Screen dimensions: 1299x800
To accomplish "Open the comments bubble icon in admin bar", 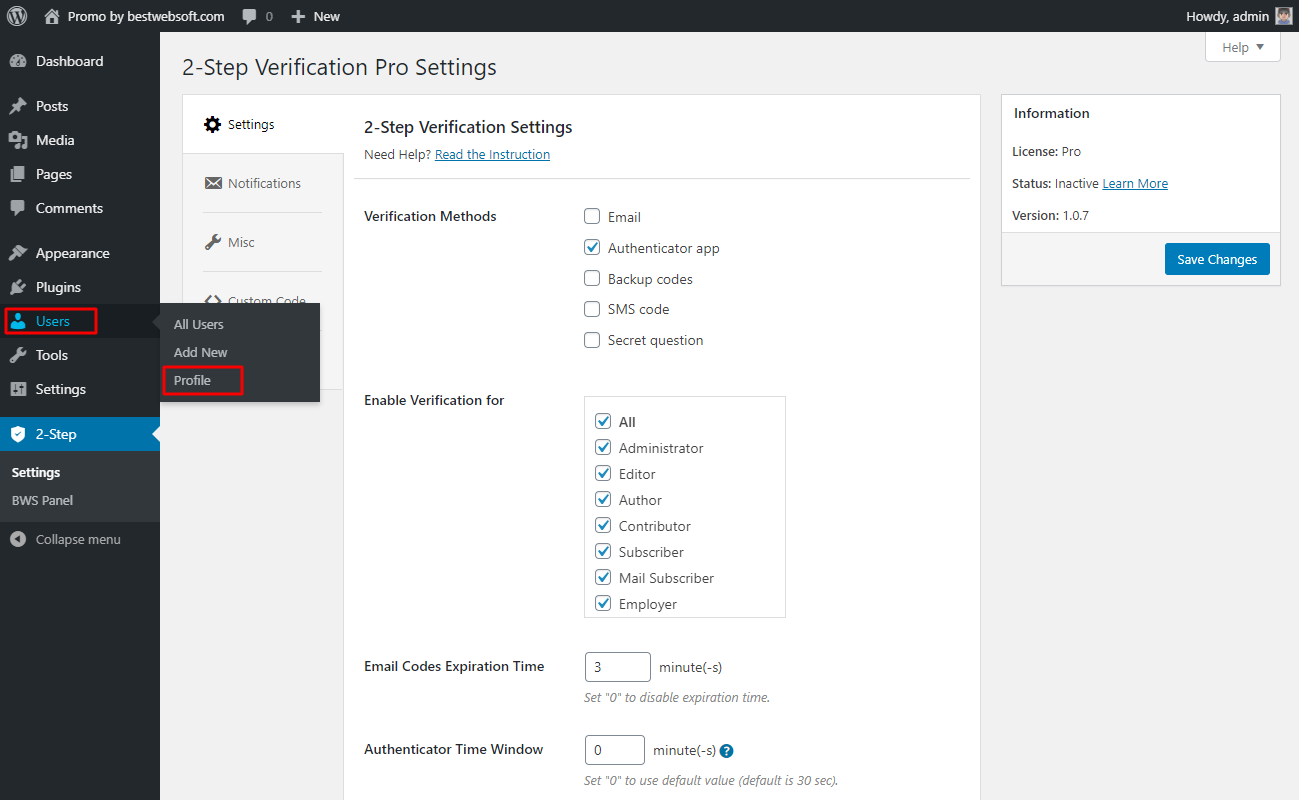I will 249,17.
